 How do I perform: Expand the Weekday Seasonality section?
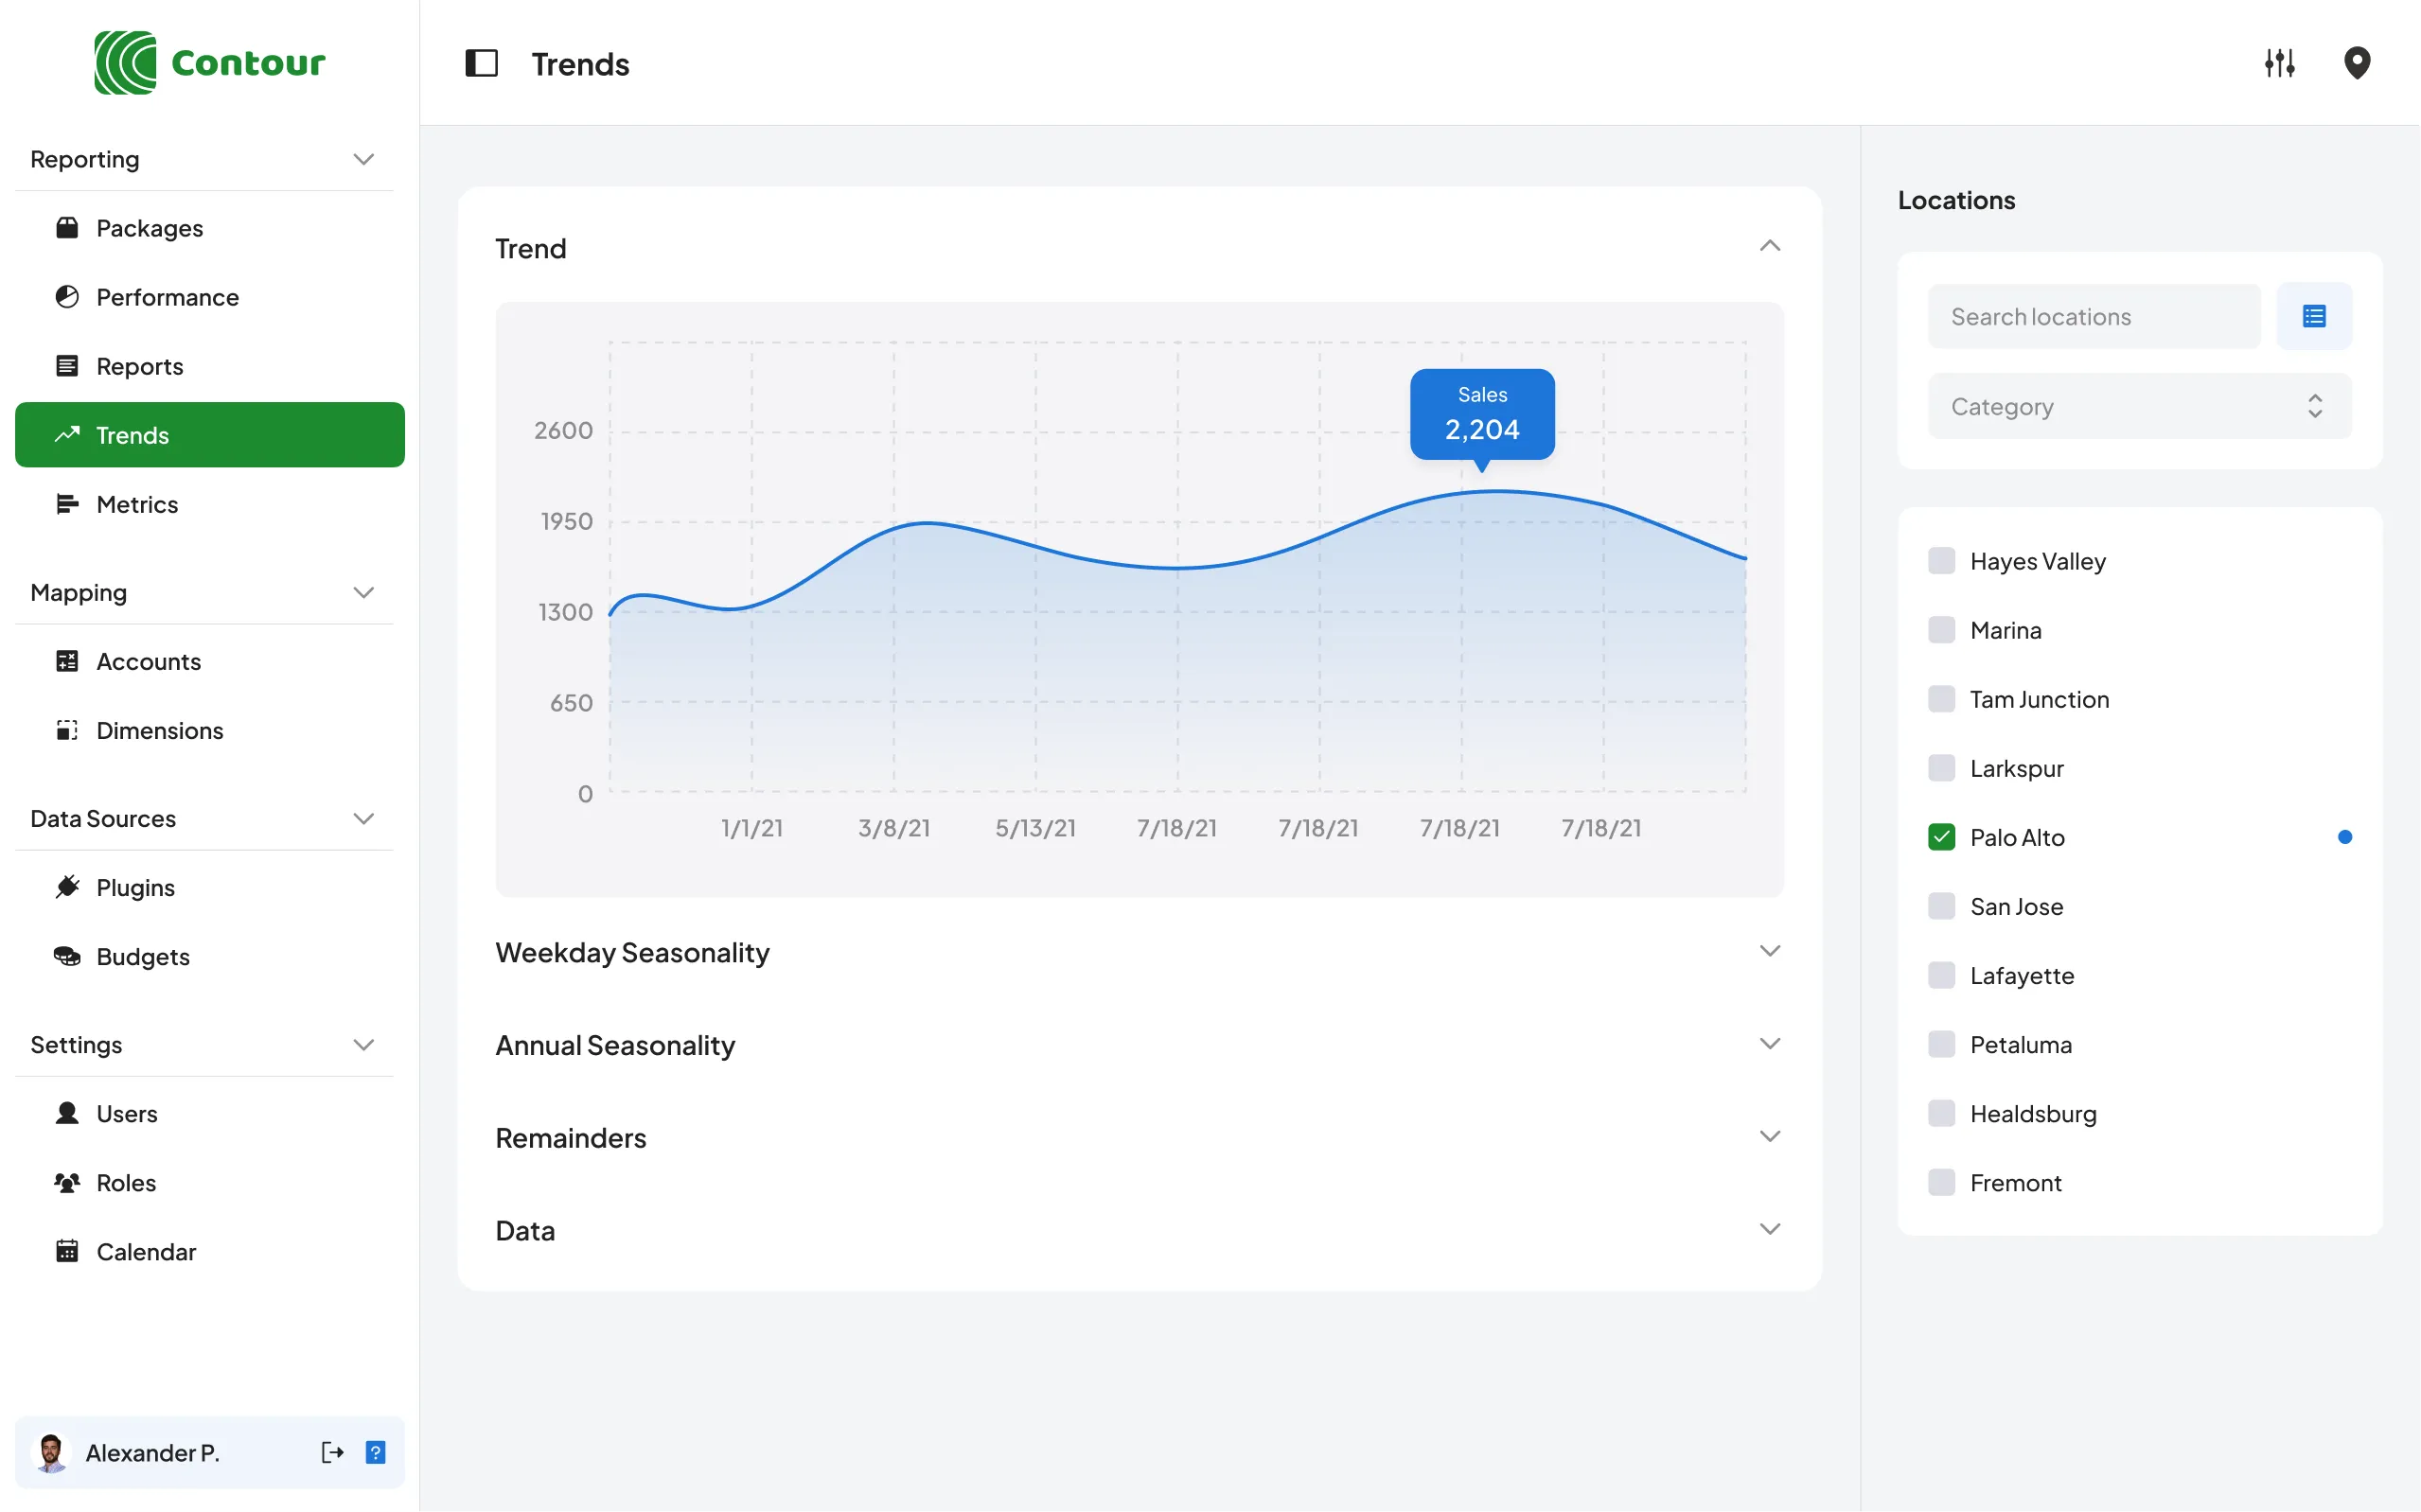(x=1769, y=951)
